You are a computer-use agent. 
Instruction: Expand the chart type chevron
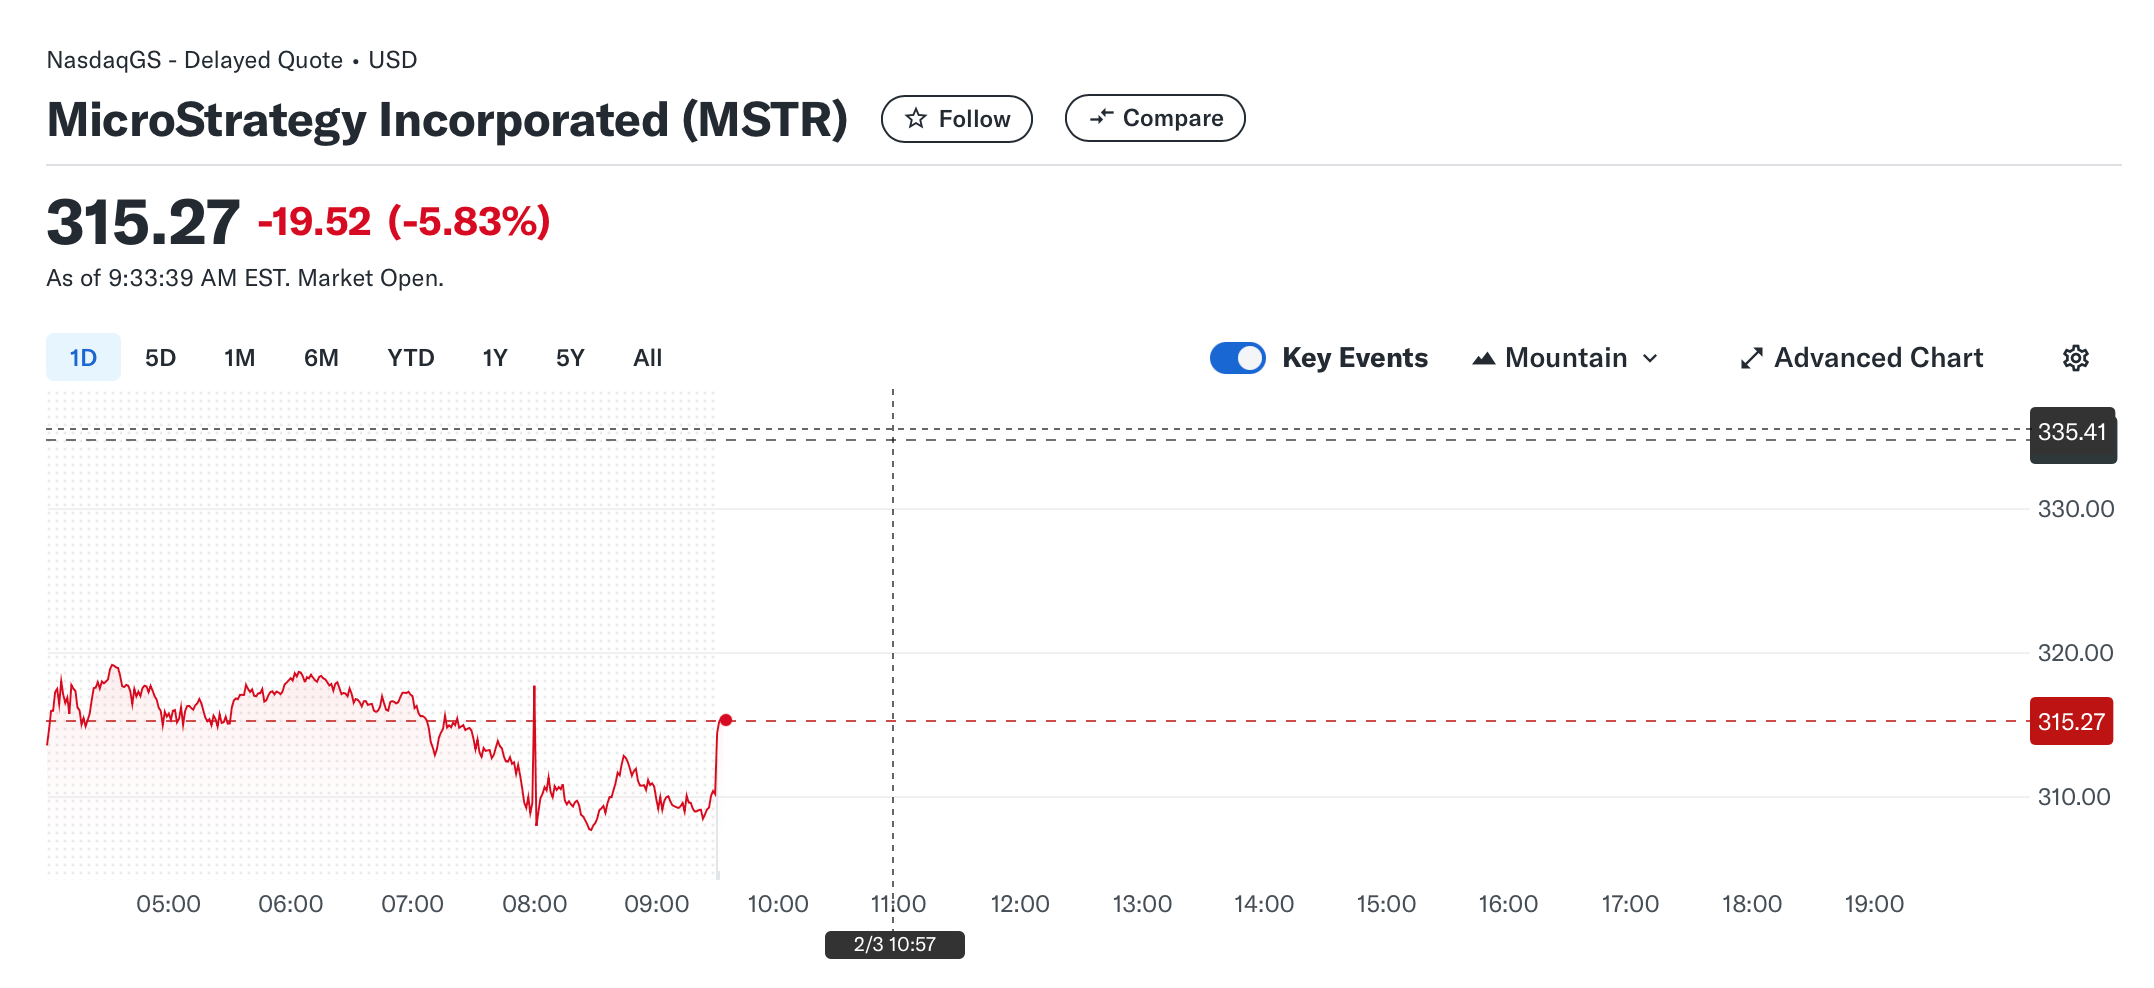pos(1652,357)
